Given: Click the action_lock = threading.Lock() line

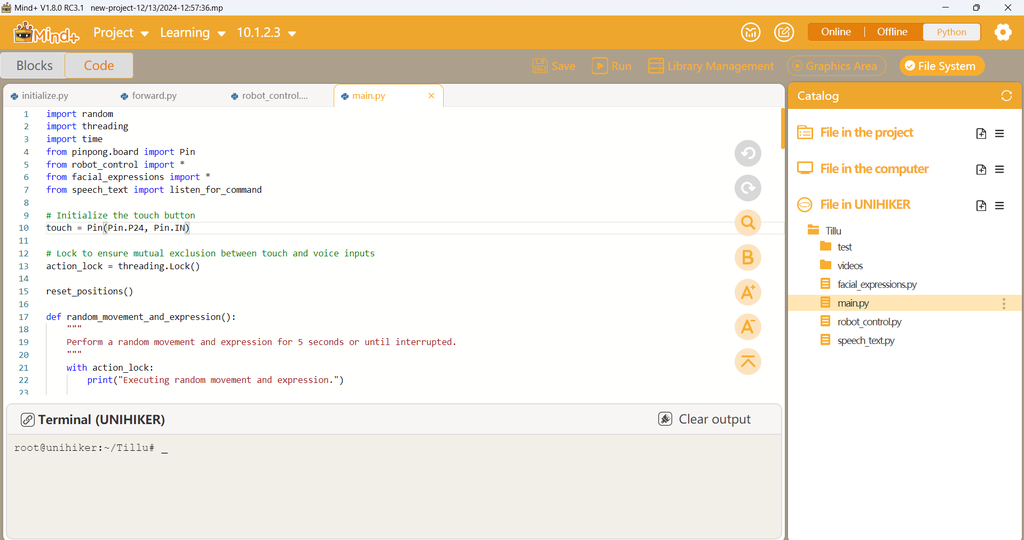Looking at the screenshot, I should click(123, 266).
